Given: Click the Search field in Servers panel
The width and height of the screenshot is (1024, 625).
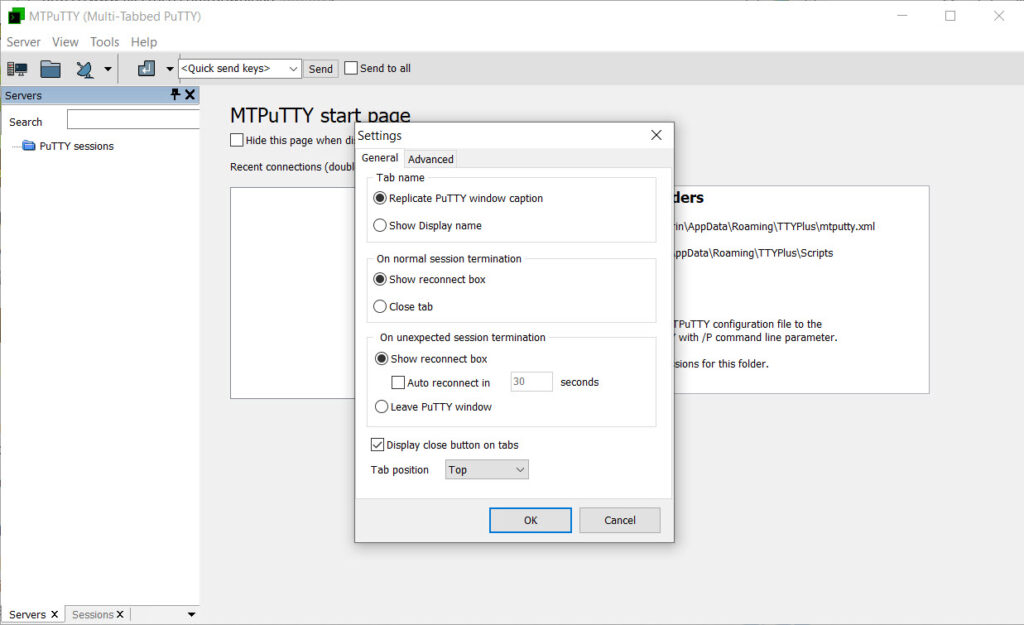Looking at the screenshot, I should tap(133, 121).
